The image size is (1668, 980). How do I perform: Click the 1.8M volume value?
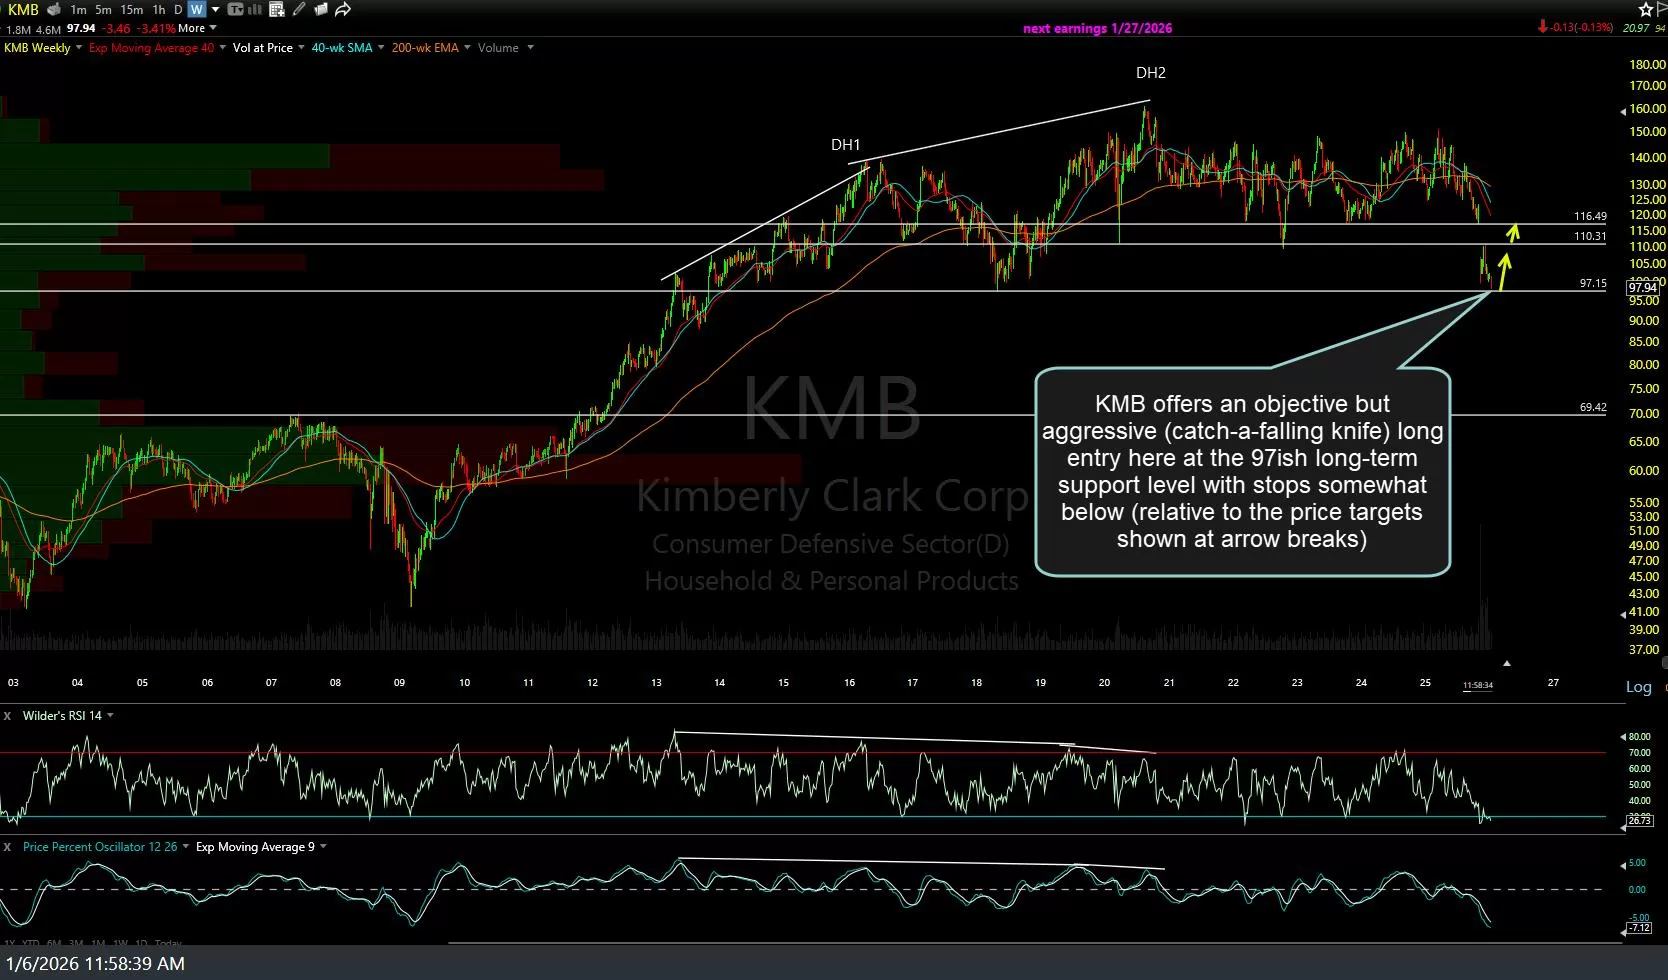(x=18, y=29)
